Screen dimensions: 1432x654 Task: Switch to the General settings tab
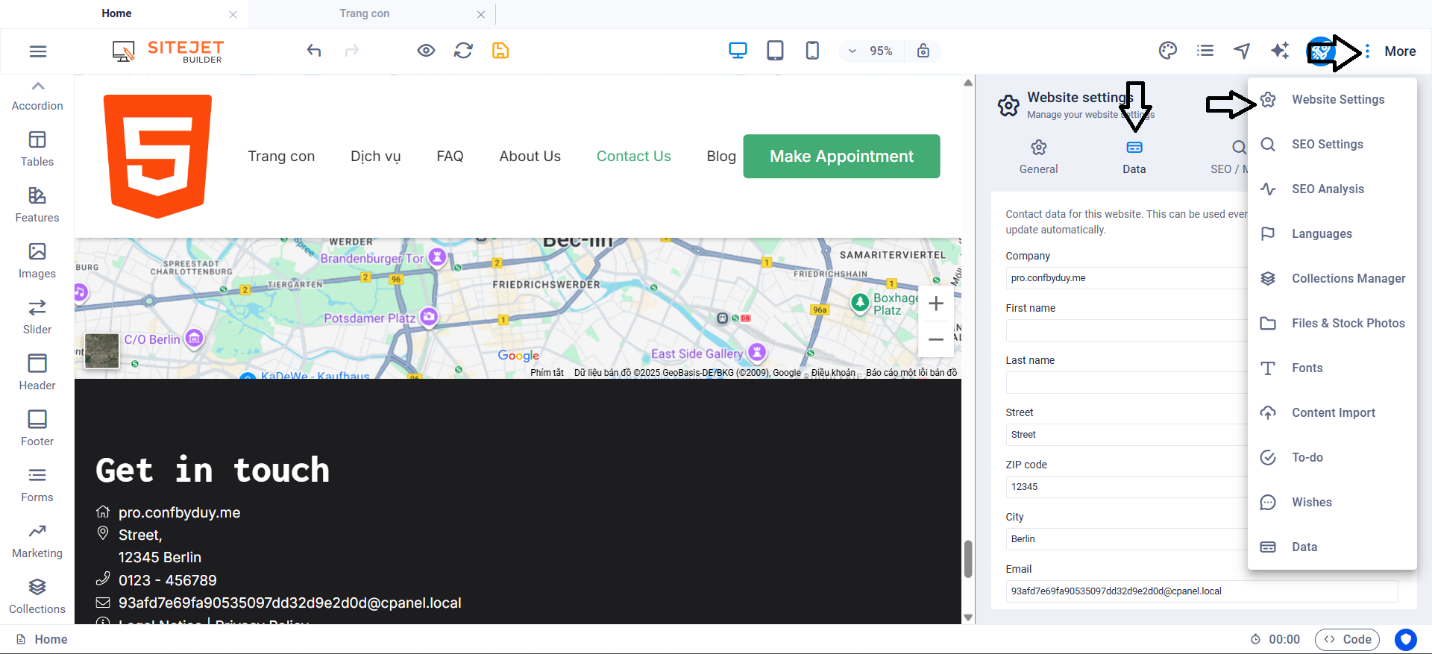tap(1038, 157)
